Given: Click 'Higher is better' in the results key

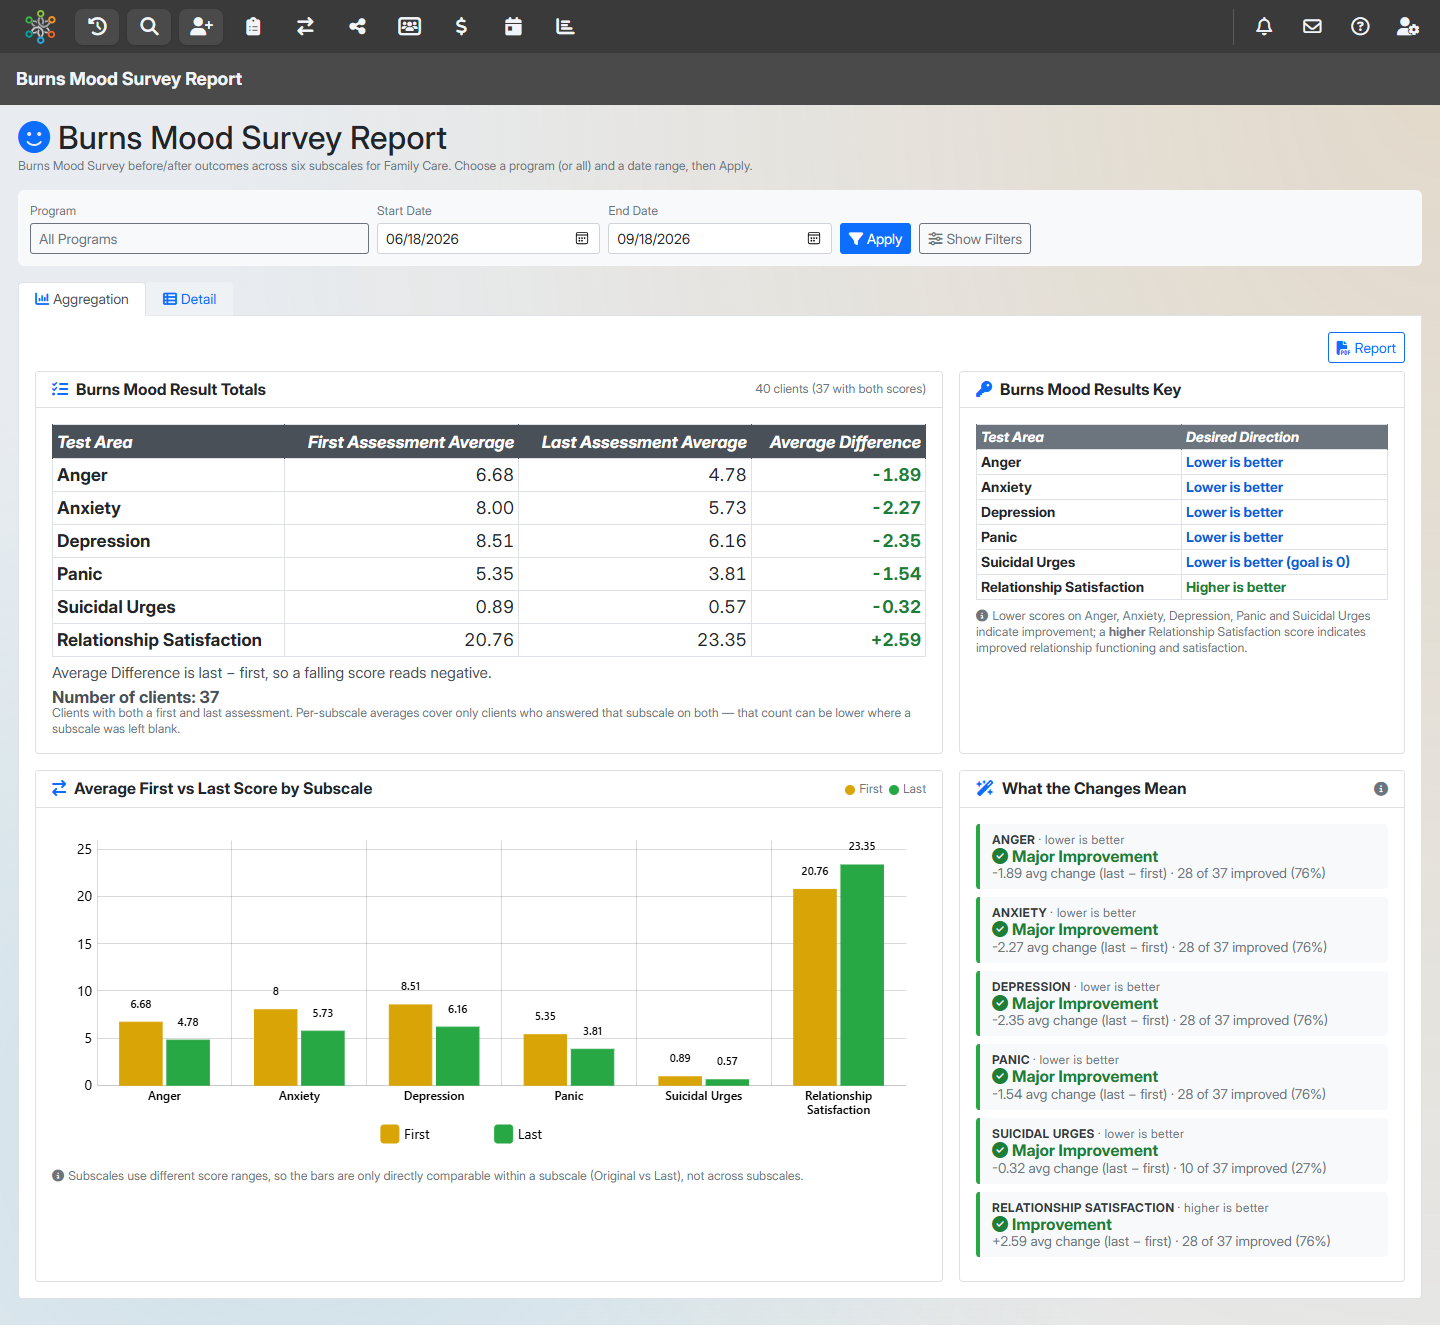Looking at the screenshot, I should pos(1236,587).
